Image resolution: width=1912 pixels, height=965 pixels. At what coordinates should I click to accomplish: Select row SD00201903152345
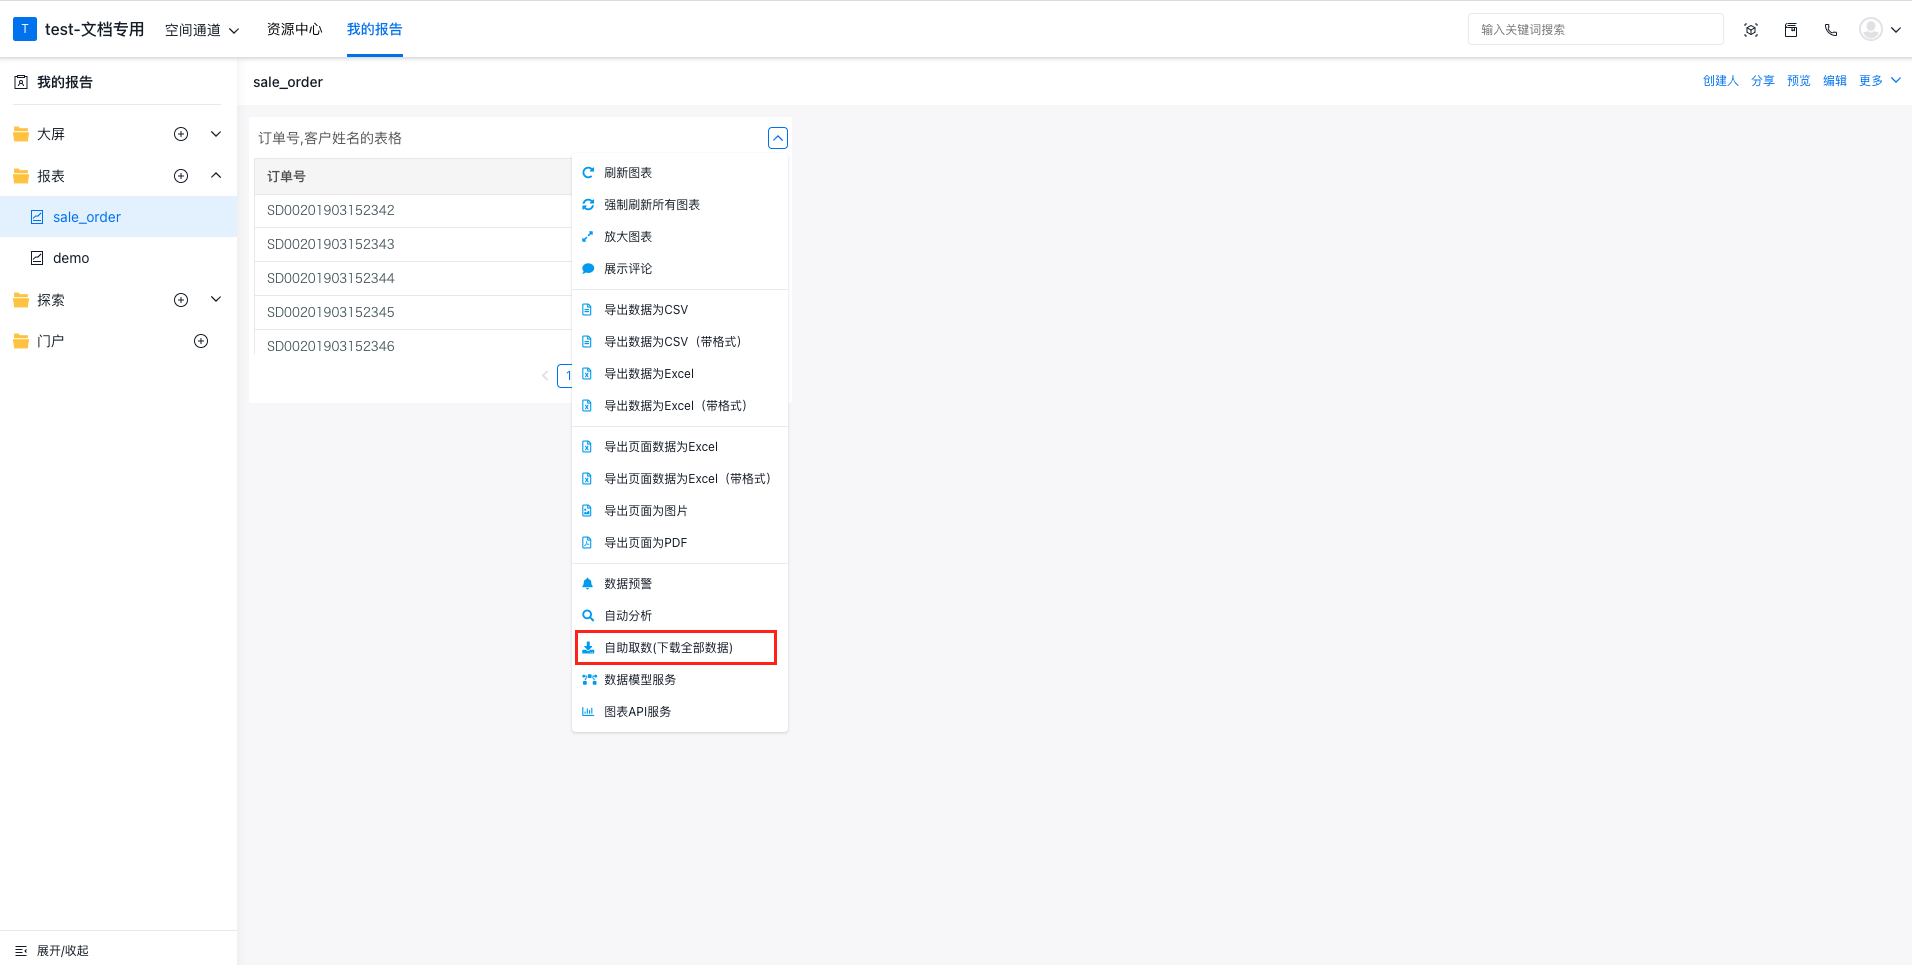click(x=412, y=313)
